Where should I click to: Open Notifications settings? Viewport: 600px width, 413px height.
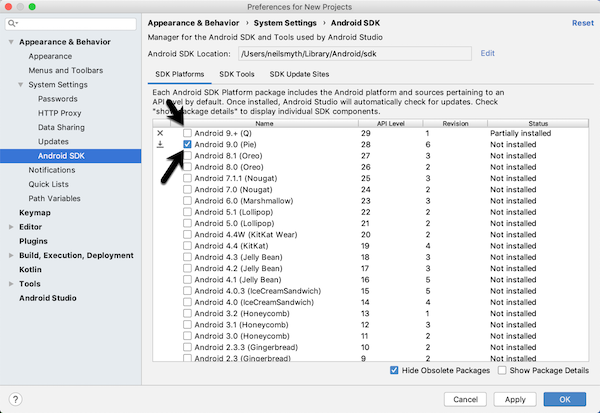(52, 170)
